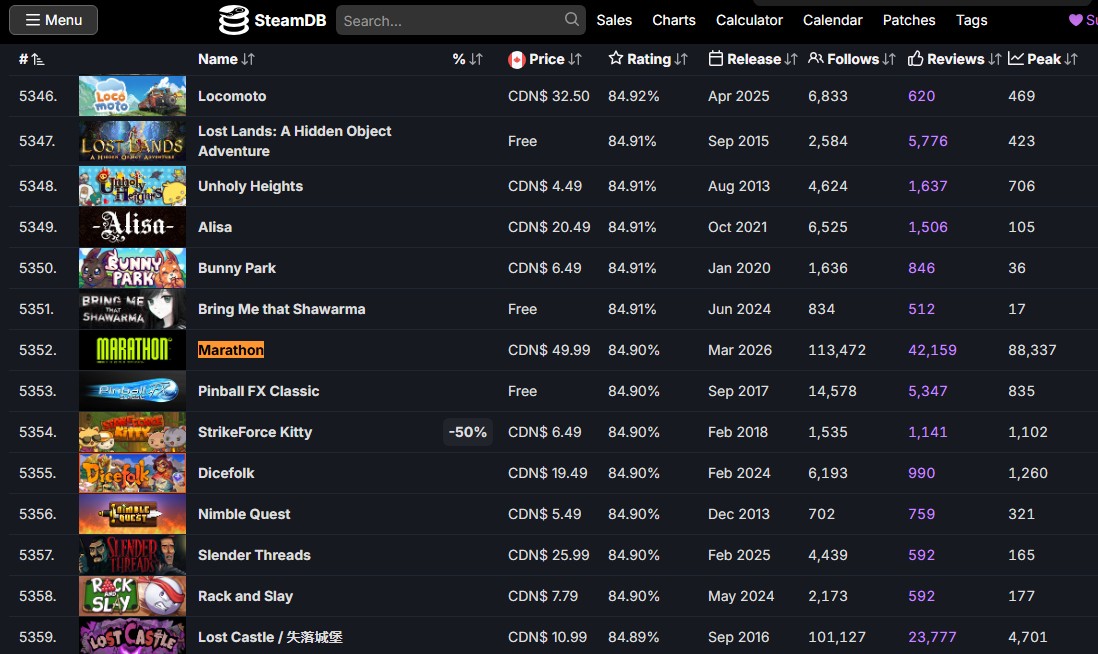The height and width of the screenshot is (654, 1098).
Task: Open Lost Castle's 23,777 reviews count
Action: pyautogui.click(x=932, y=637)
